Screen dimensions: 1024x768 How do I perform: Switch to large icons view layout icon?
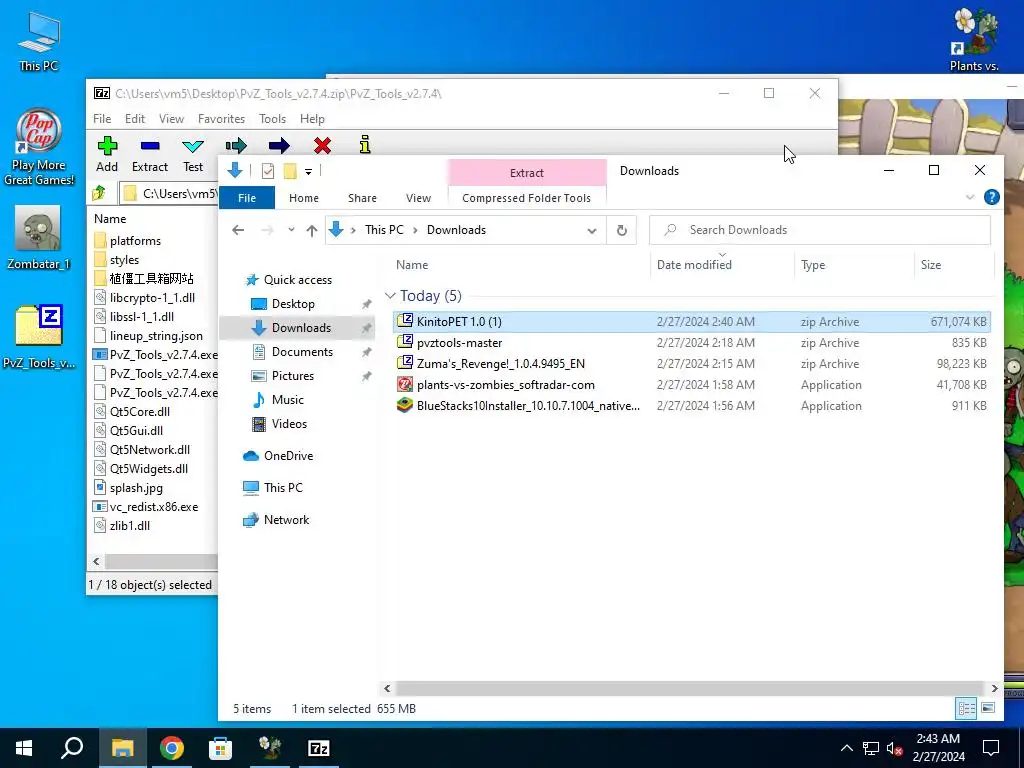988,708
